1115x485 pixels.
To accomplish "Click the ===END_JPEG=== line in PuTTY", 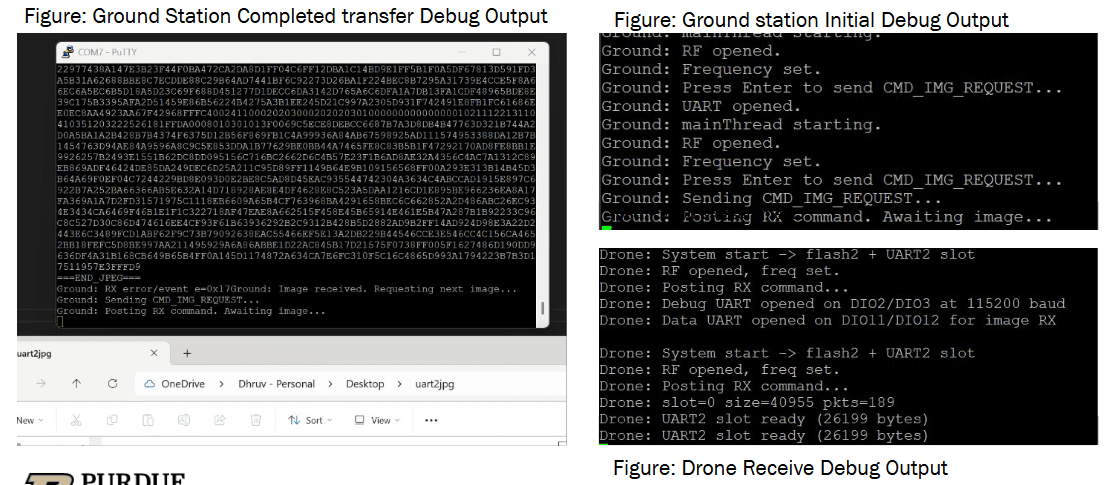I will 99,278.
